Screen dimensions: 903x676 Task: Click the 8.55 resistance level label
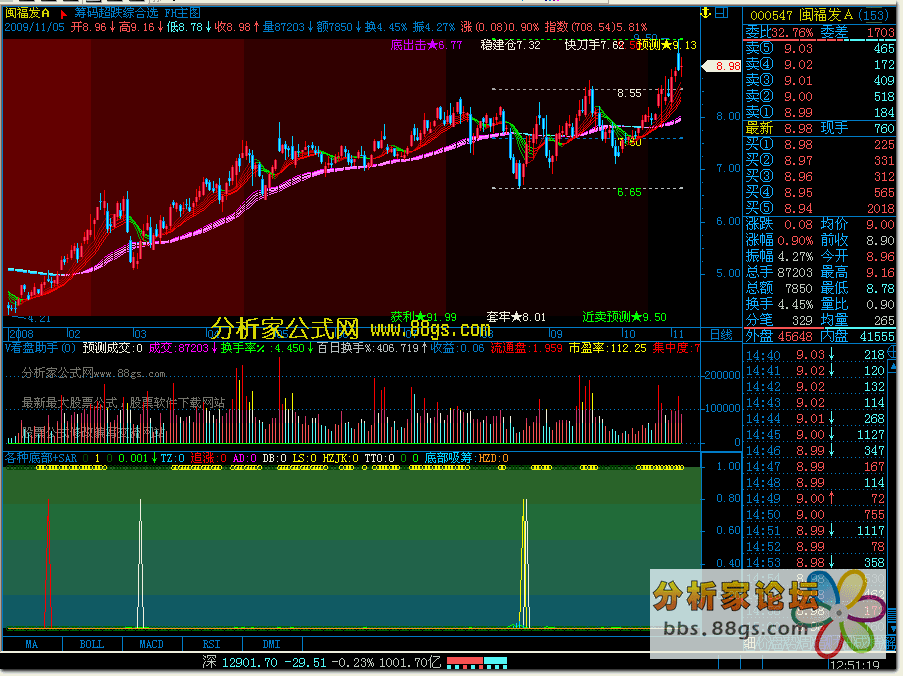tap(629, 93)
